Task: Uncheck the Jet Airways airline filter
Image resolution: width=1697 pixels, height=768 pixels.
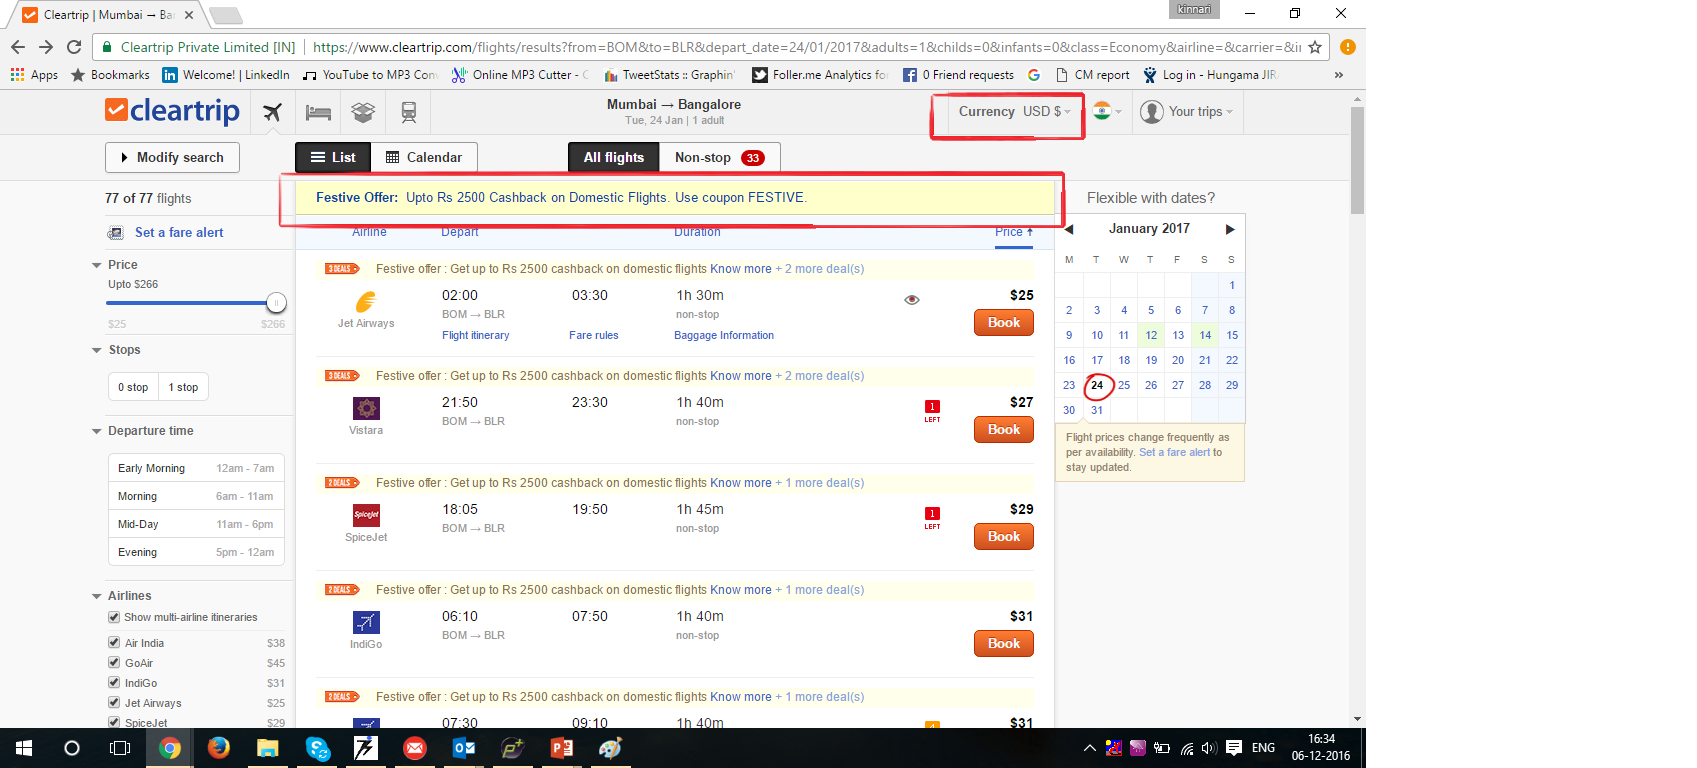Action: point(114,703)
